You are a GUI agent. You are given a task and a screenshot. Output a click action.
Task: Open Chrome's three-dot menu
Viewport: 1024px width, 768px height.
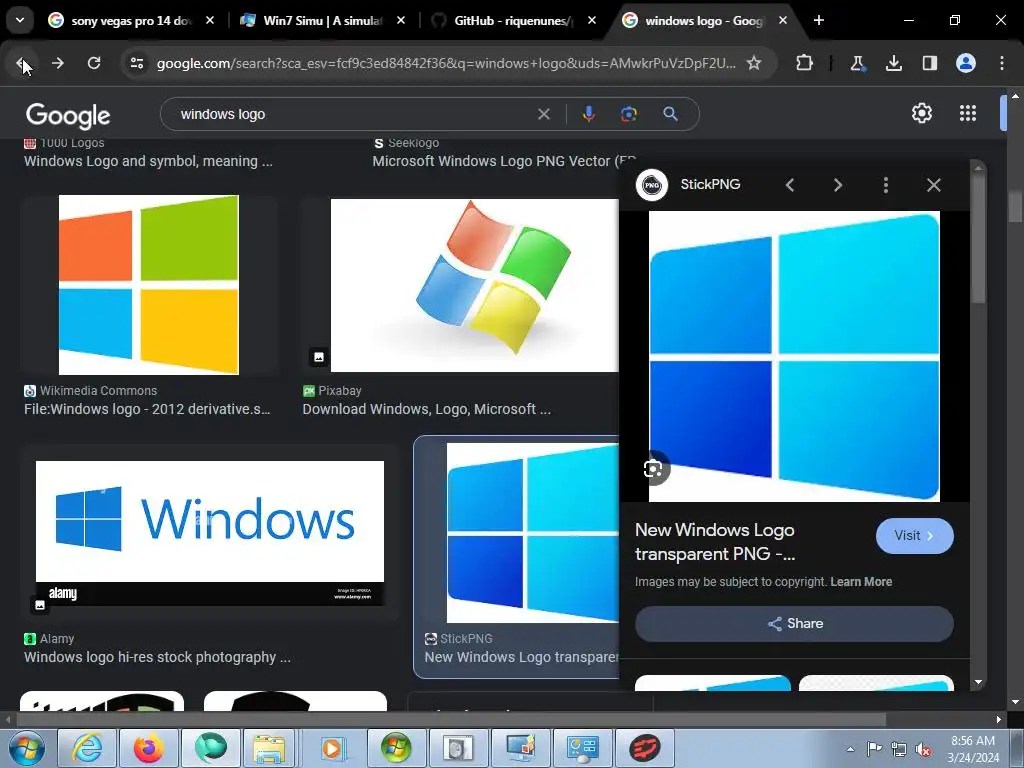coord(1002,63)
